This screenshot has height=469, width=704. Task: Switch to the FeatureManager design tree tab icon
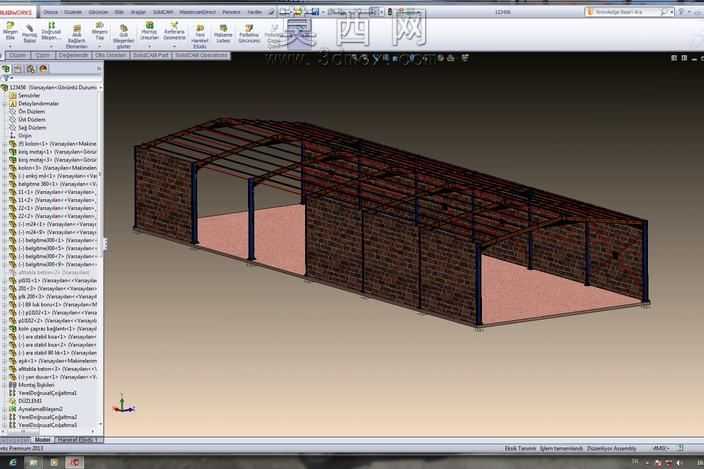[x=6, y=69]
